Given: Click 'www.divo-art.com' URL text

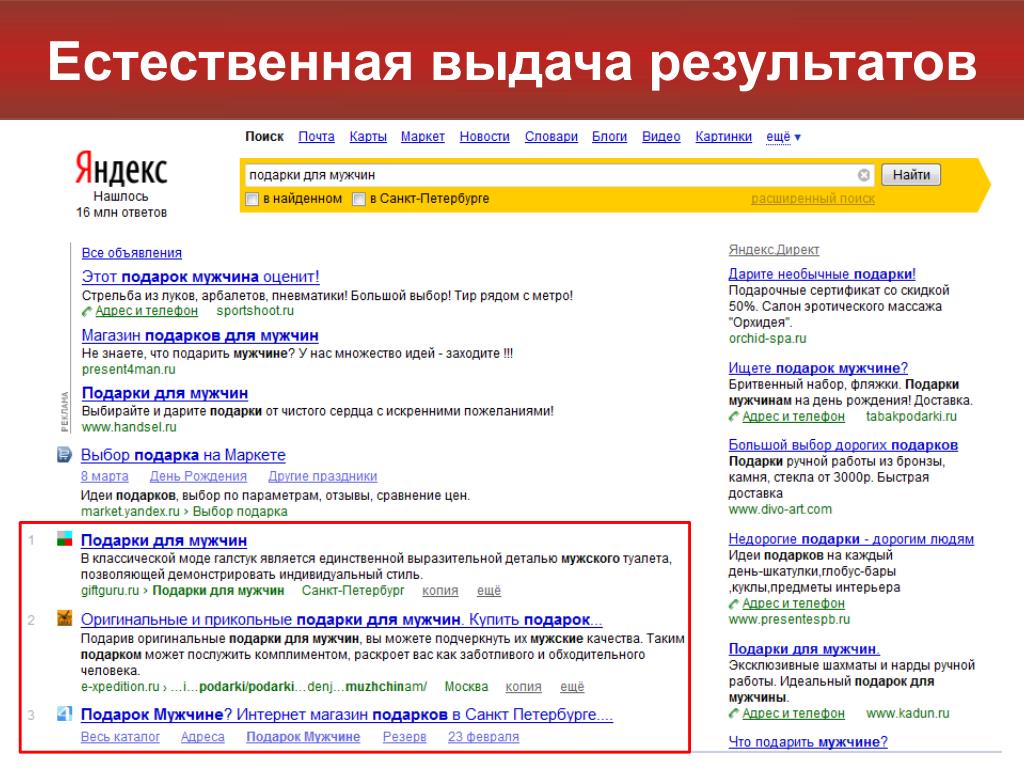Looking at the screenshot, I should coord(780,509).
